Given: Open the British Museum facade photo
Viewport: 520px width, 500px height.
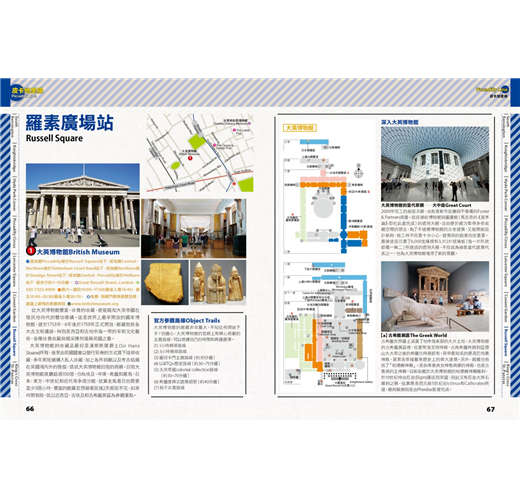Looking at the screenshot, I should coord(83,205).
